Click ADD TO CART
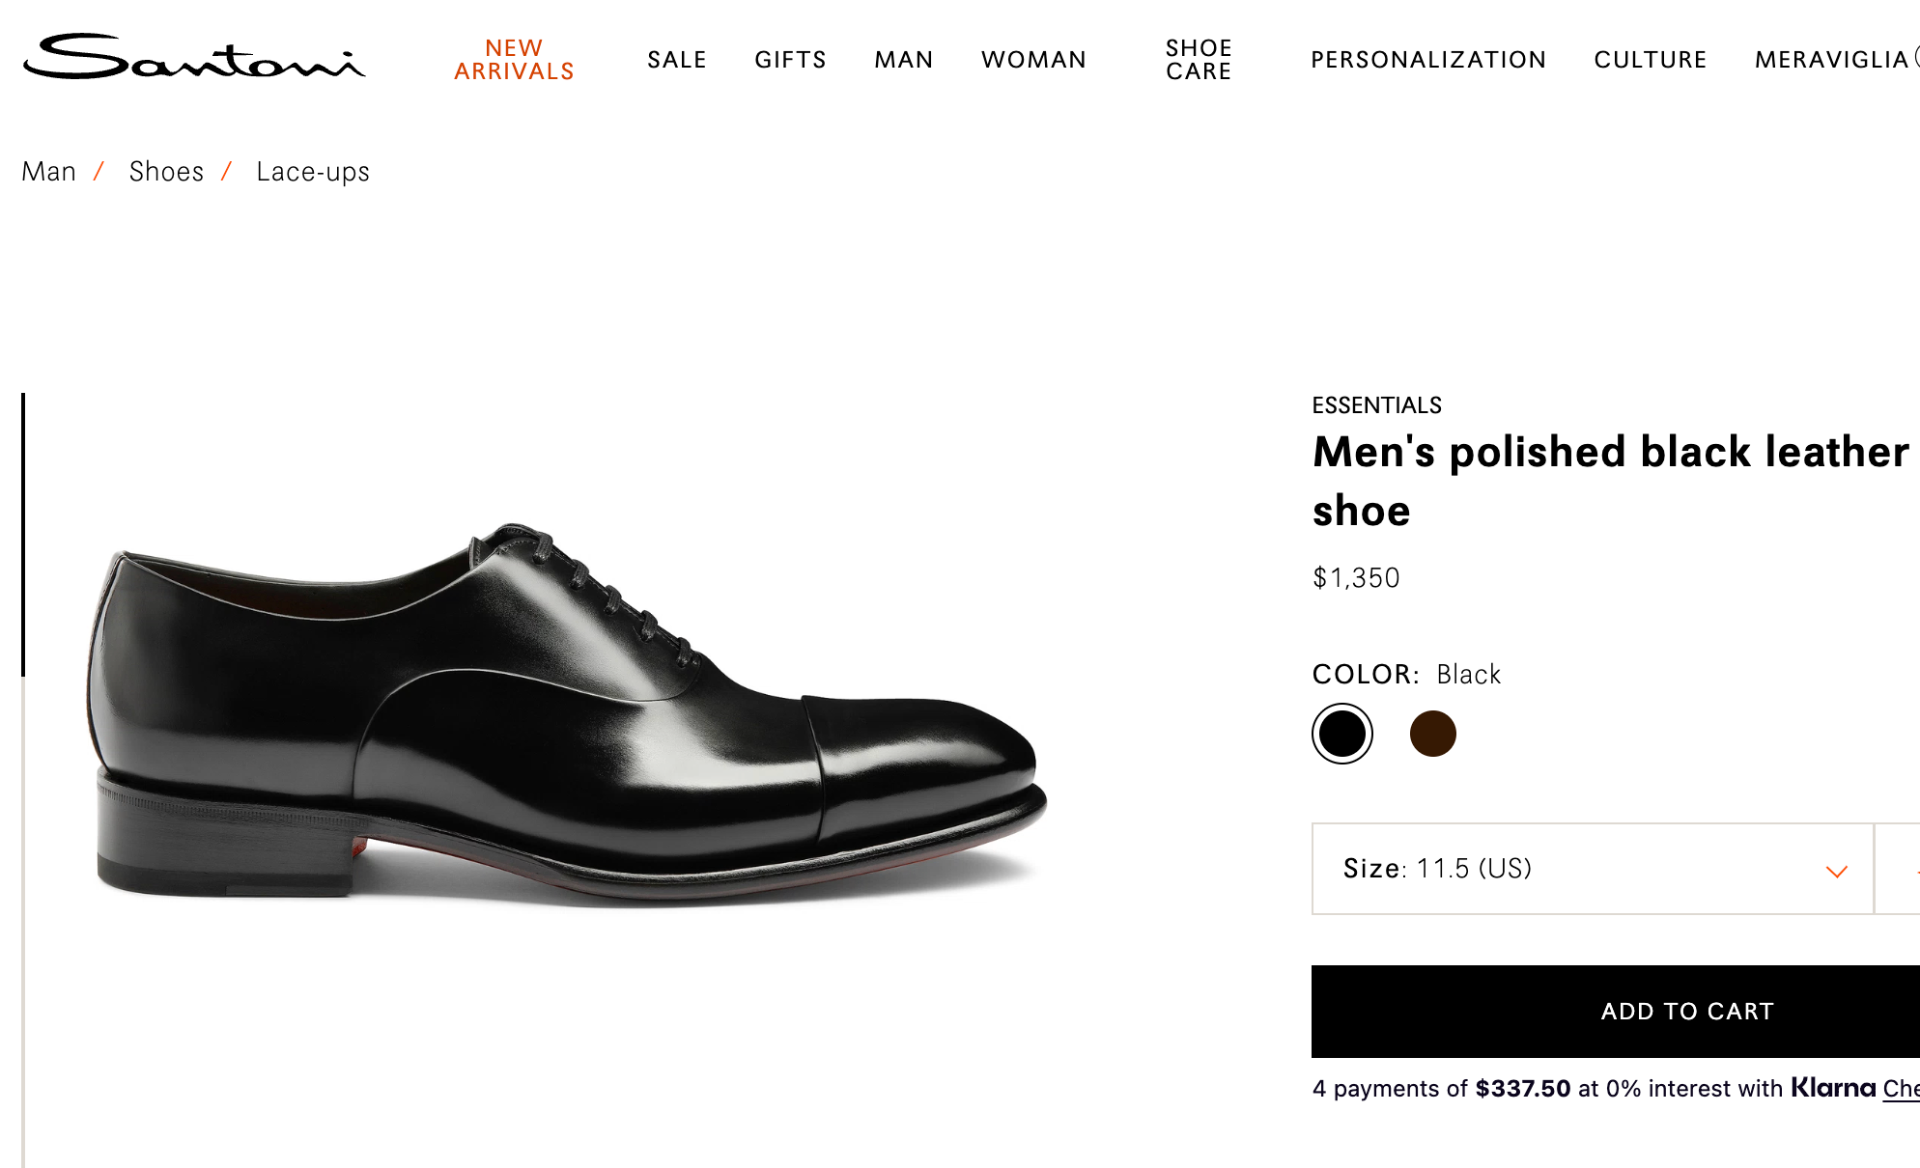 (x=1687, y=1011)
